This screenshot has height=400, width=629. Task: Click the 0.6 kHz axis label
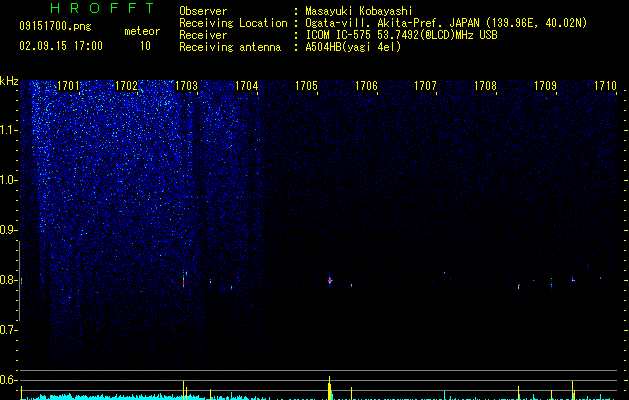pyautogui.click(x=8, y=380)
